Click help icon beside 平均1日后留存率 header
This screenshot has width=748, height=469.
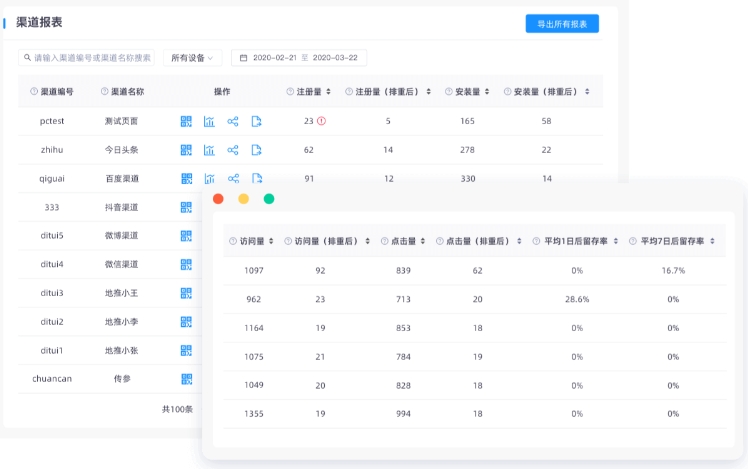[x=536, y=241]
